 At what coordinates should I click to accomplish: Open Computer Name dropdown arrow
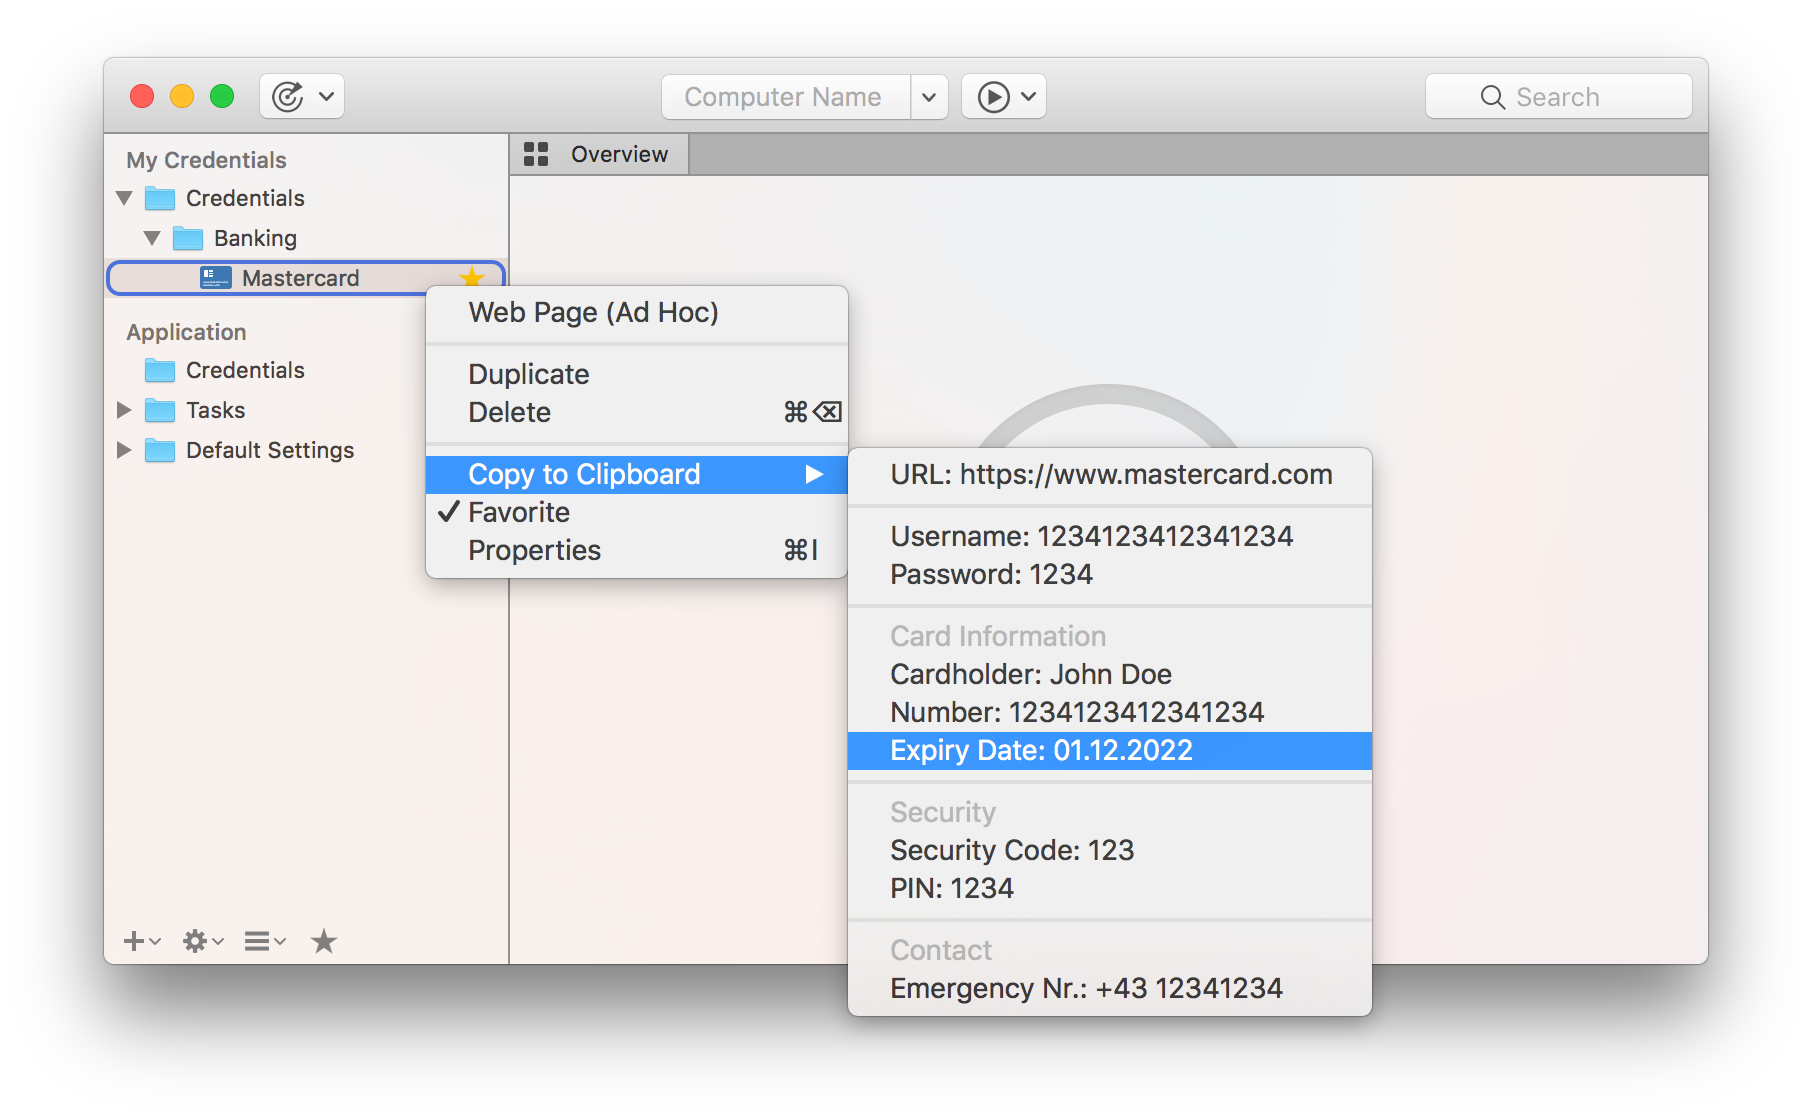pos(929,97)
